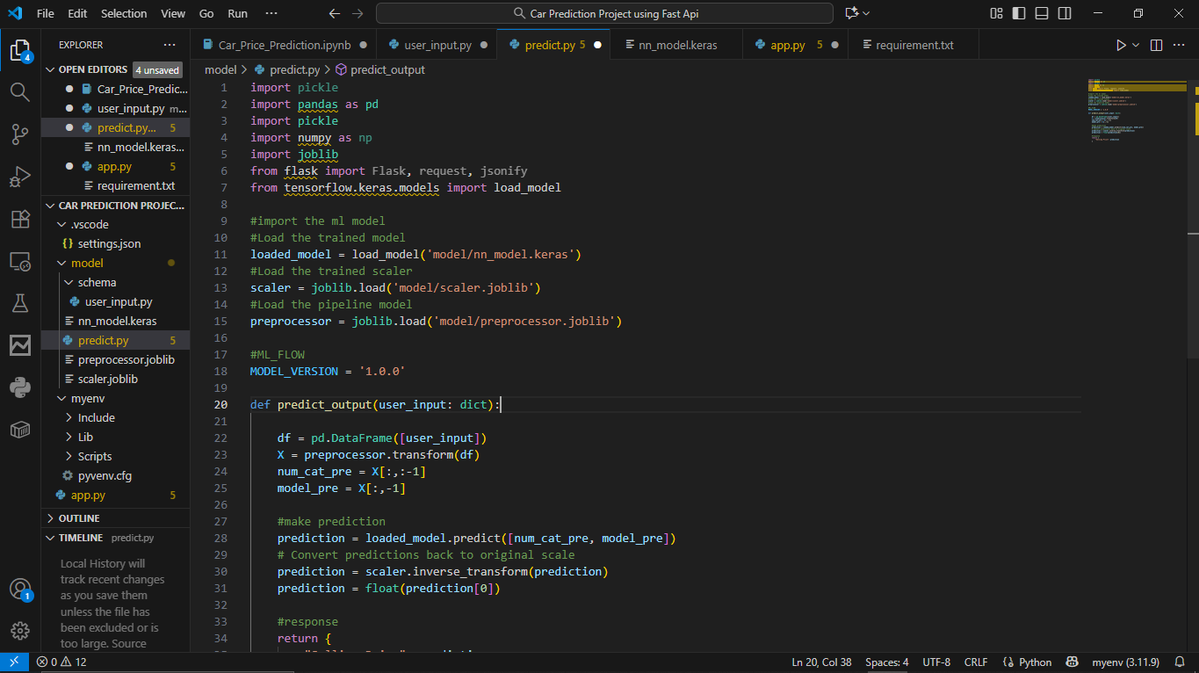
Task: Go forward with navigation arrow
Action: (x=358, y=14)
